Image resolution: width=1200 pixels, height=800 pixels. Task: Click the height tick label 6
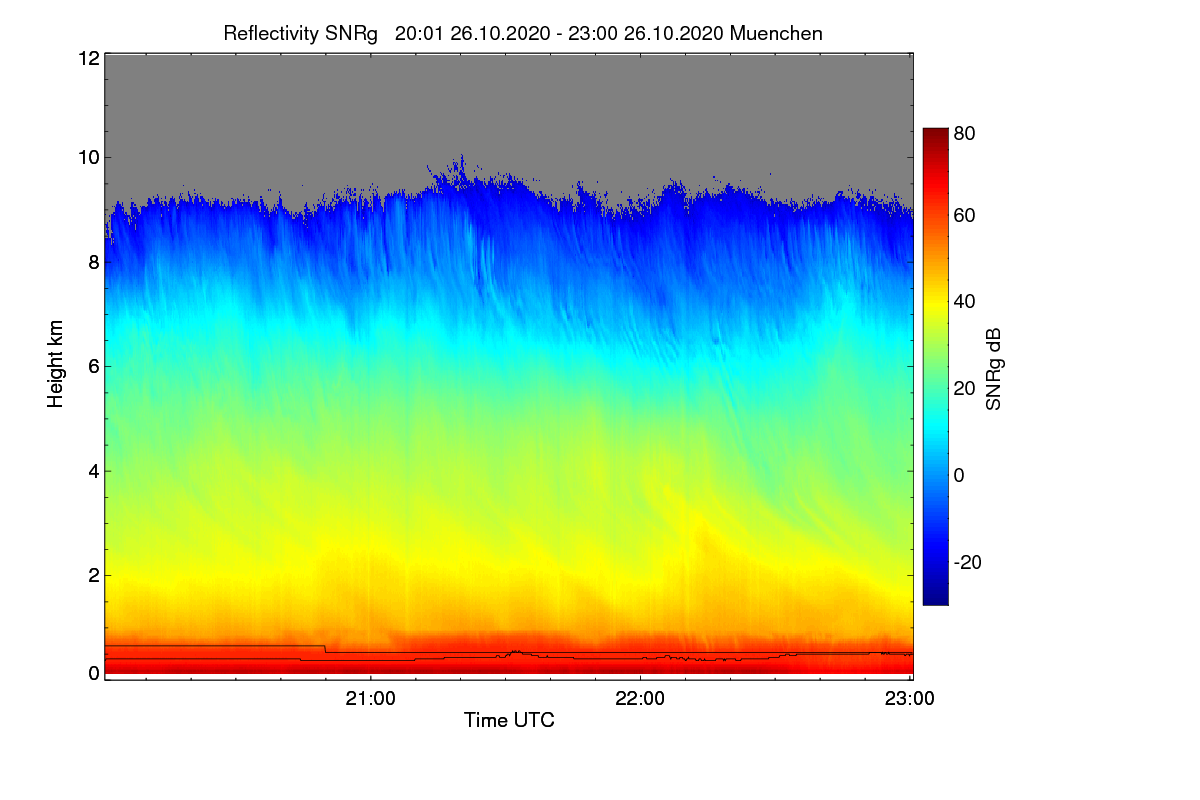click(93, 366)
